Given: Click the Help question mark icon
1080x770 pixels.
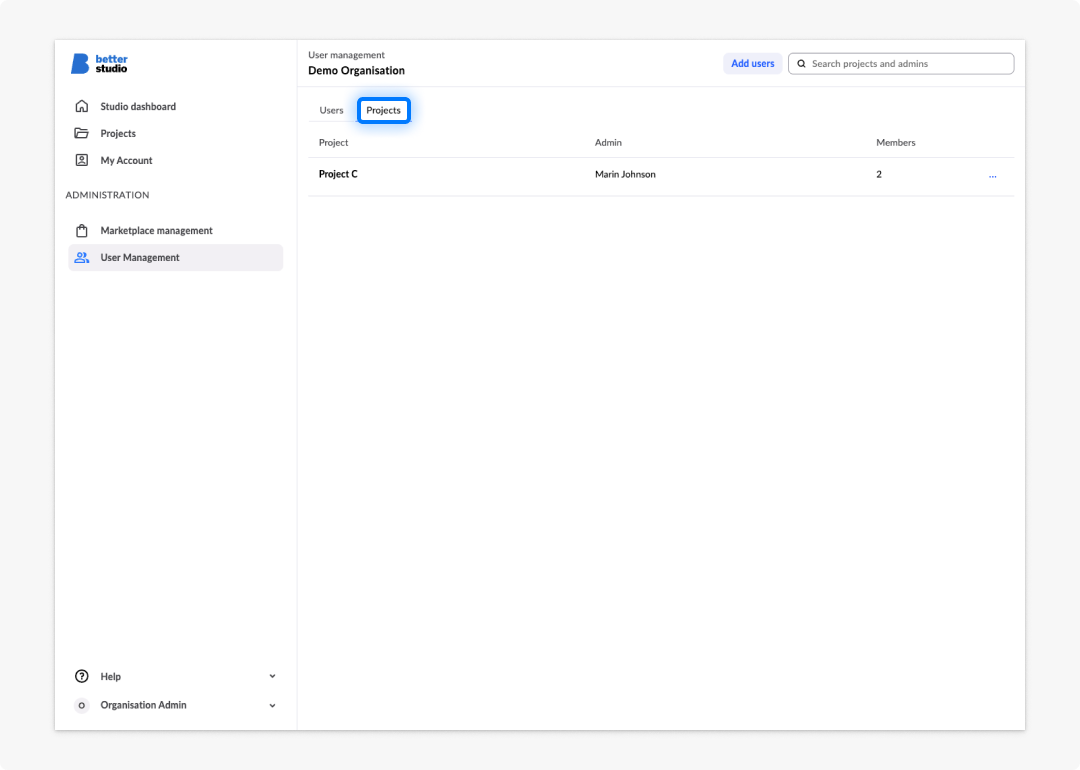Looking at the screenshot, I should pyautogui.click(x=81, y=676).
